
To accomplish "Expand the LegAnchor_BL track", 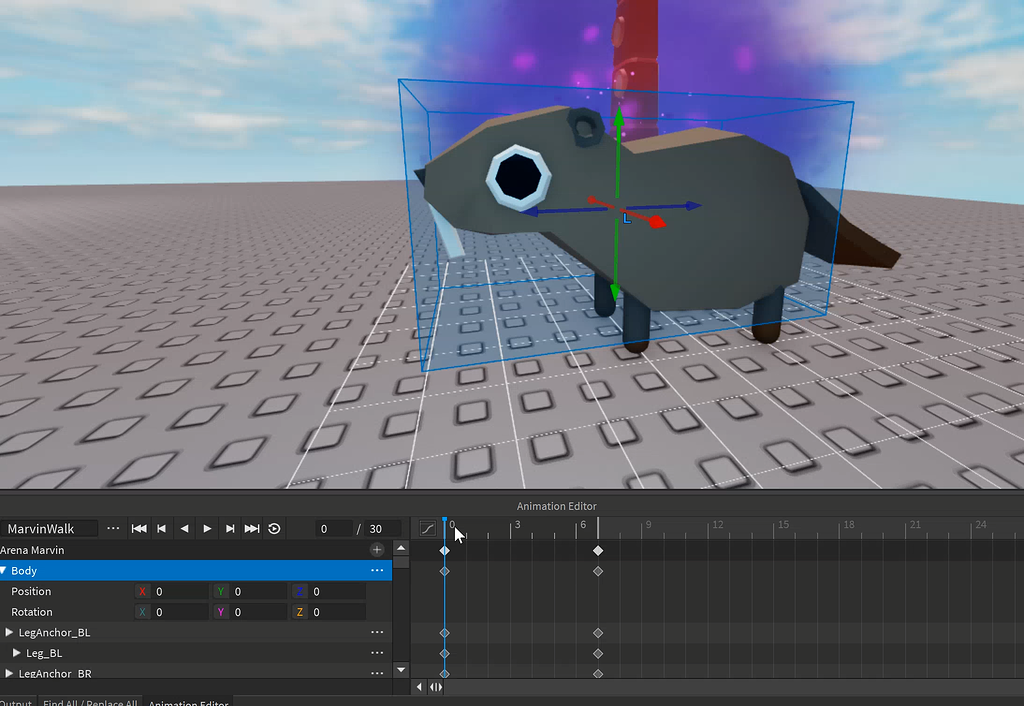I will (8, 632).
